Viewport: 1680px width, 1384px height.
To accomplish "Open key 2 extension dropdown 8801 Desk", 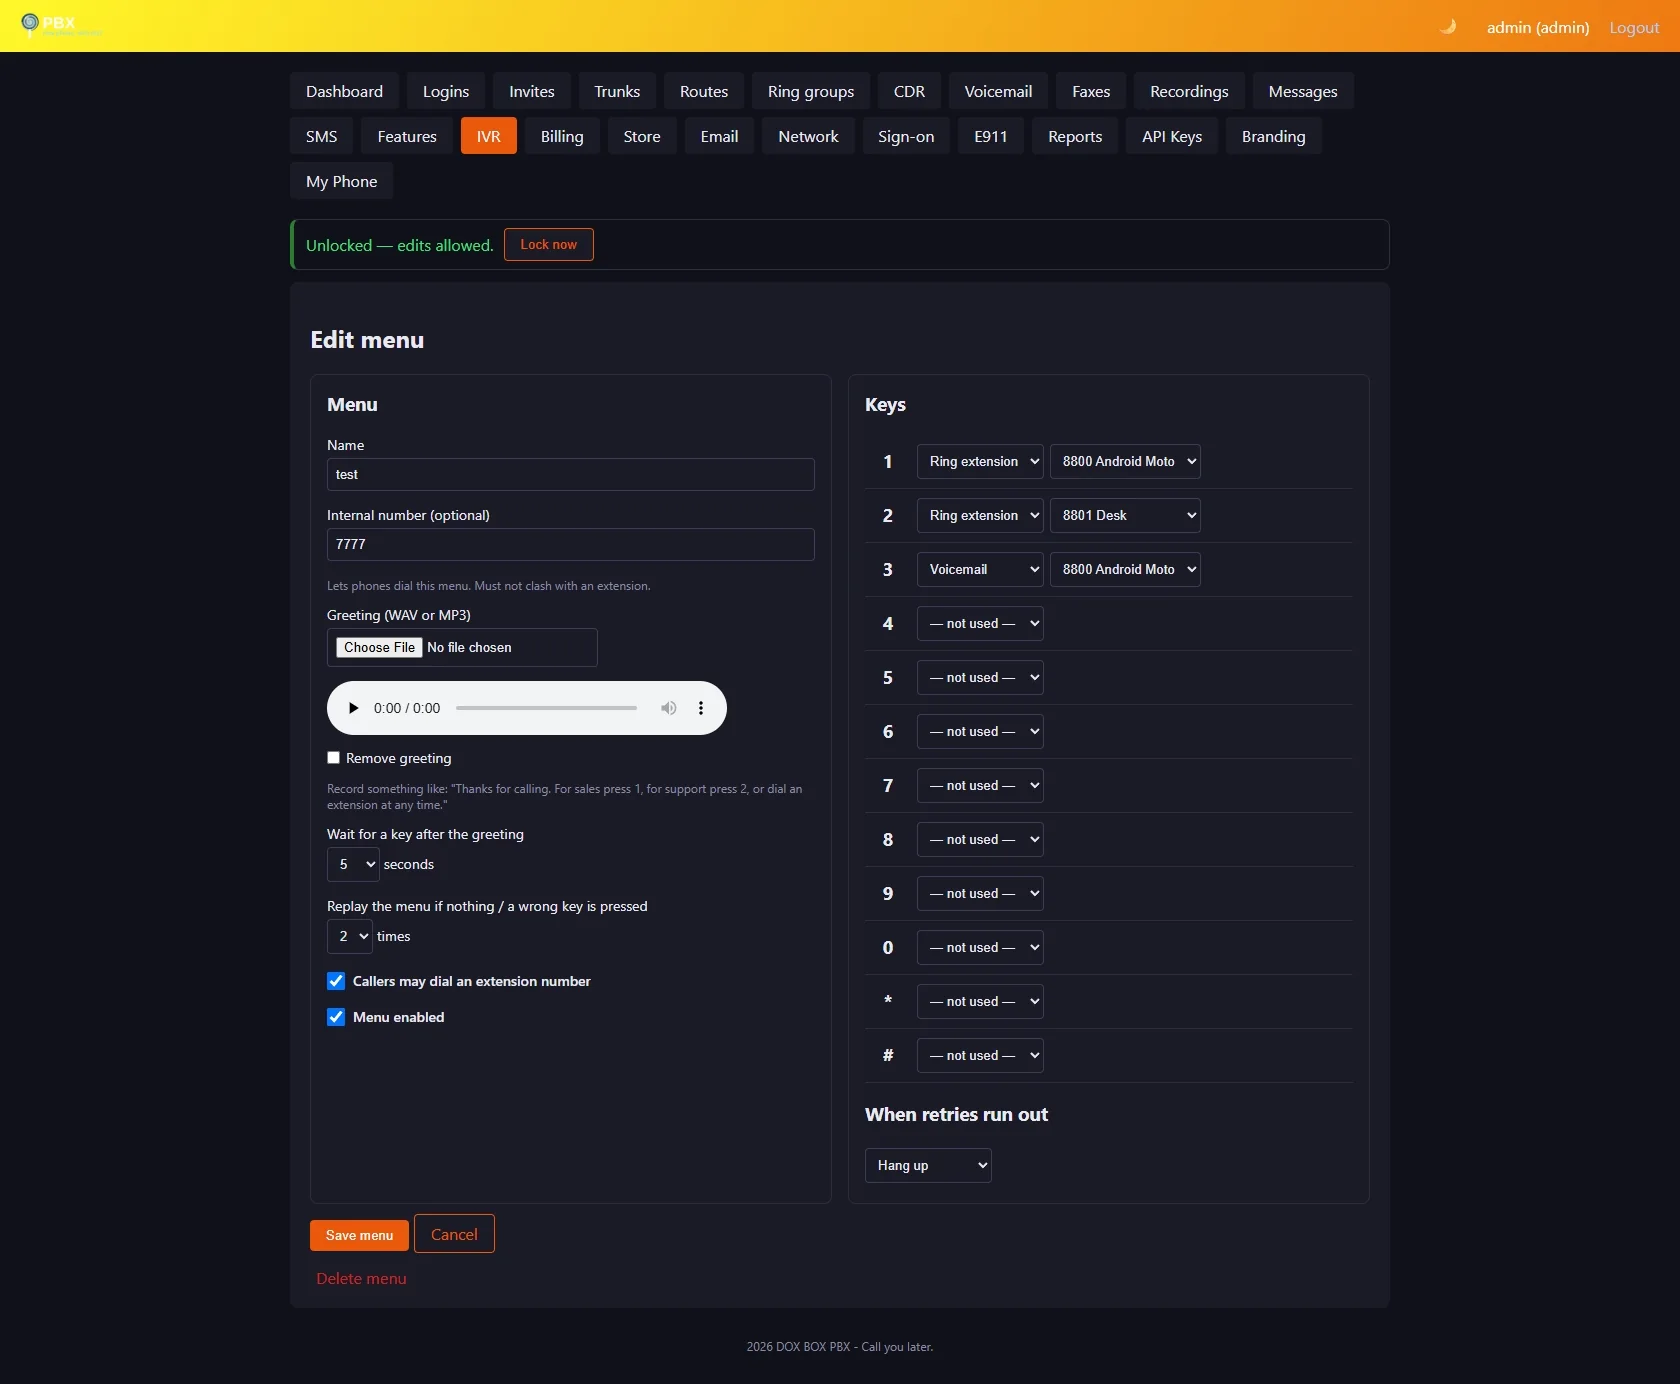I will tap(1125, 515).
